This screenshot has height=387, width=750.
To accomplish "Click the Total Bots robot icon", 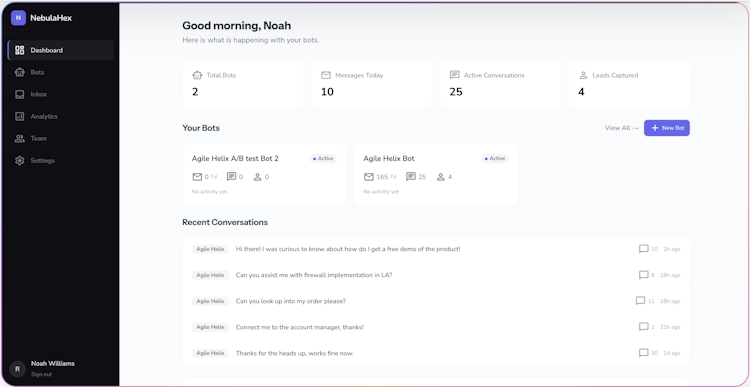I will pos(197,75).
